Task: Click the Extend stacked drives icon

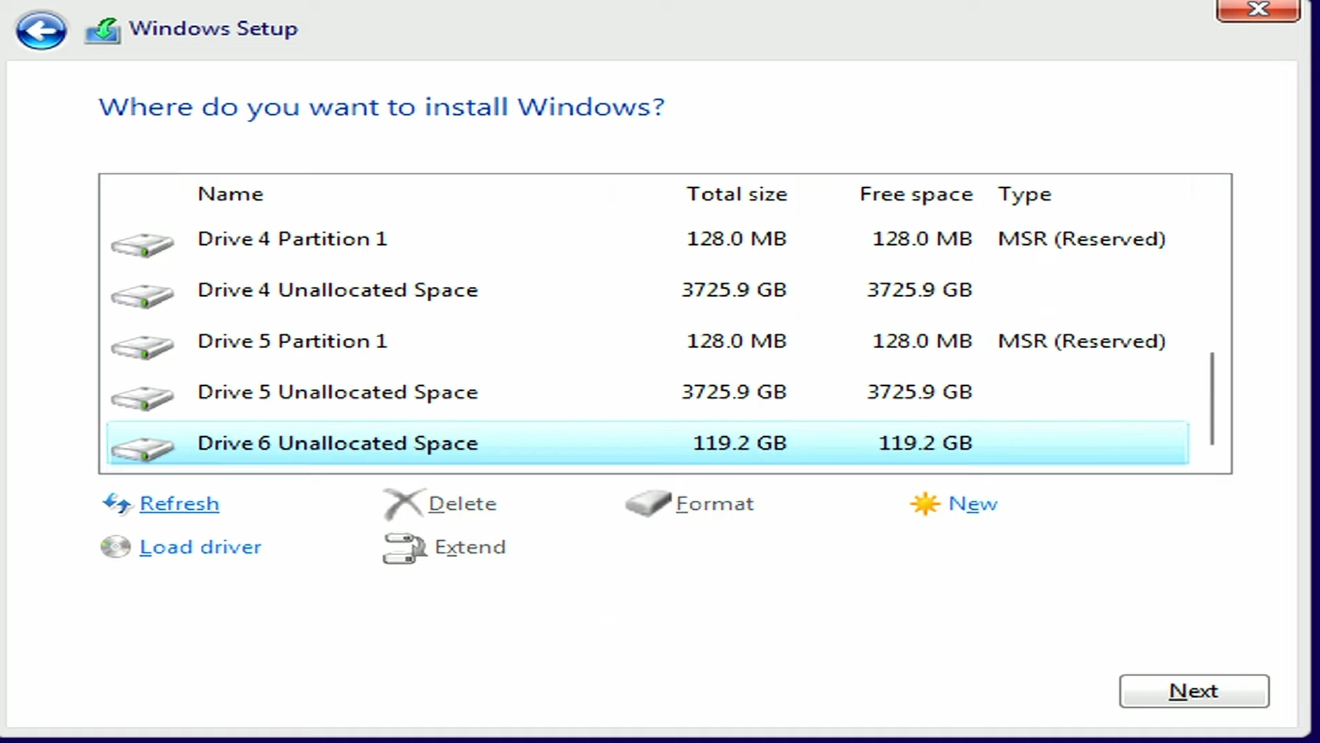Action: click(x=402, y=548)
